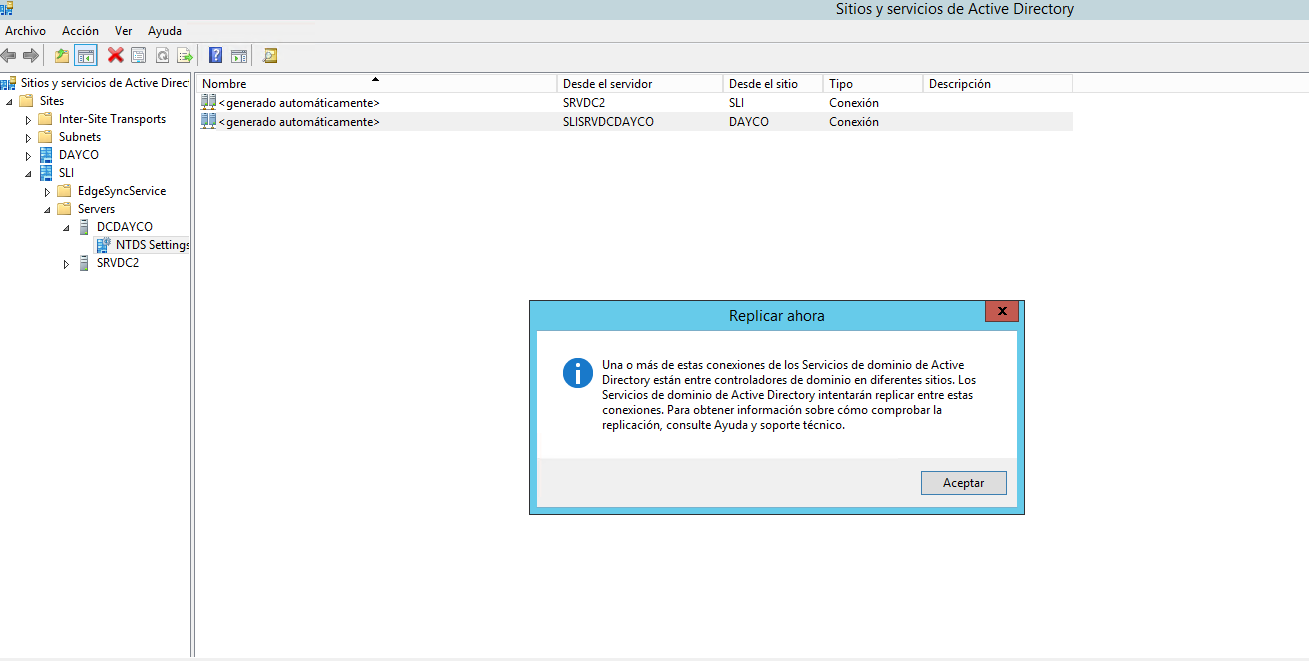Toggle the Show/Hide action pane icon

[239, 56]
